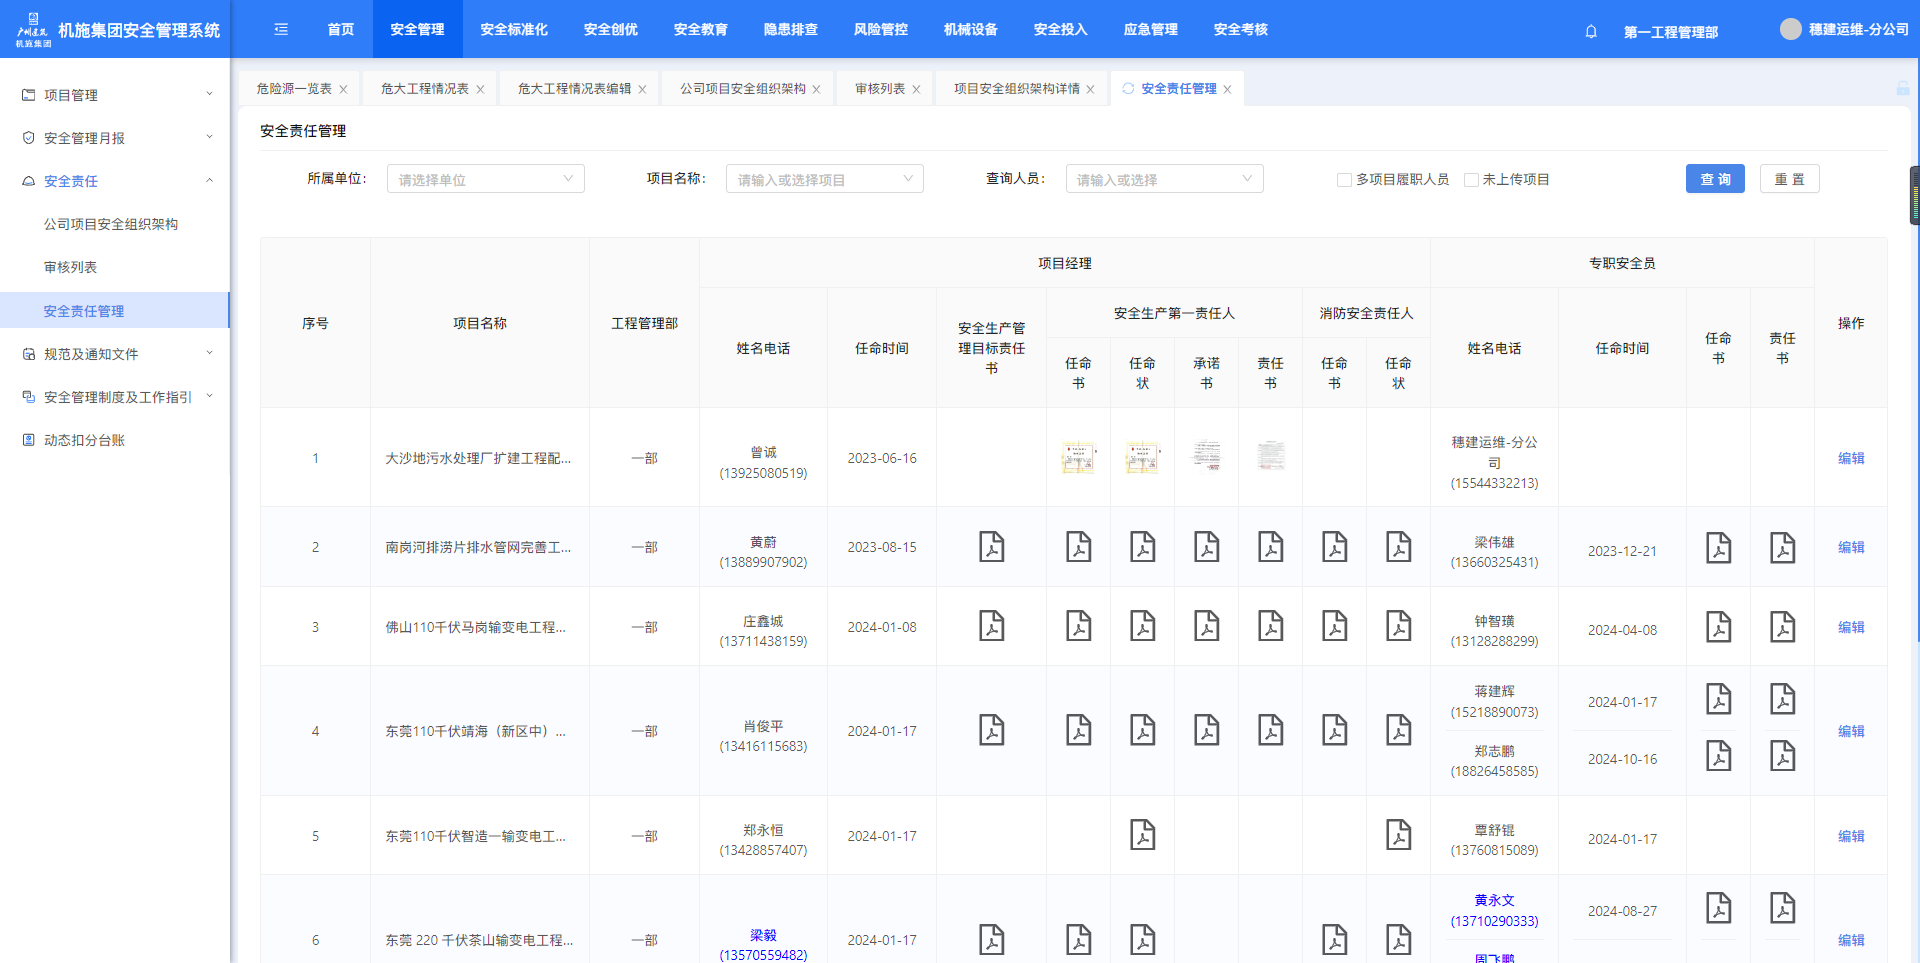Open the 项目名称 dropdown
The image size is (1920, 963).
[x=824, y=179]
